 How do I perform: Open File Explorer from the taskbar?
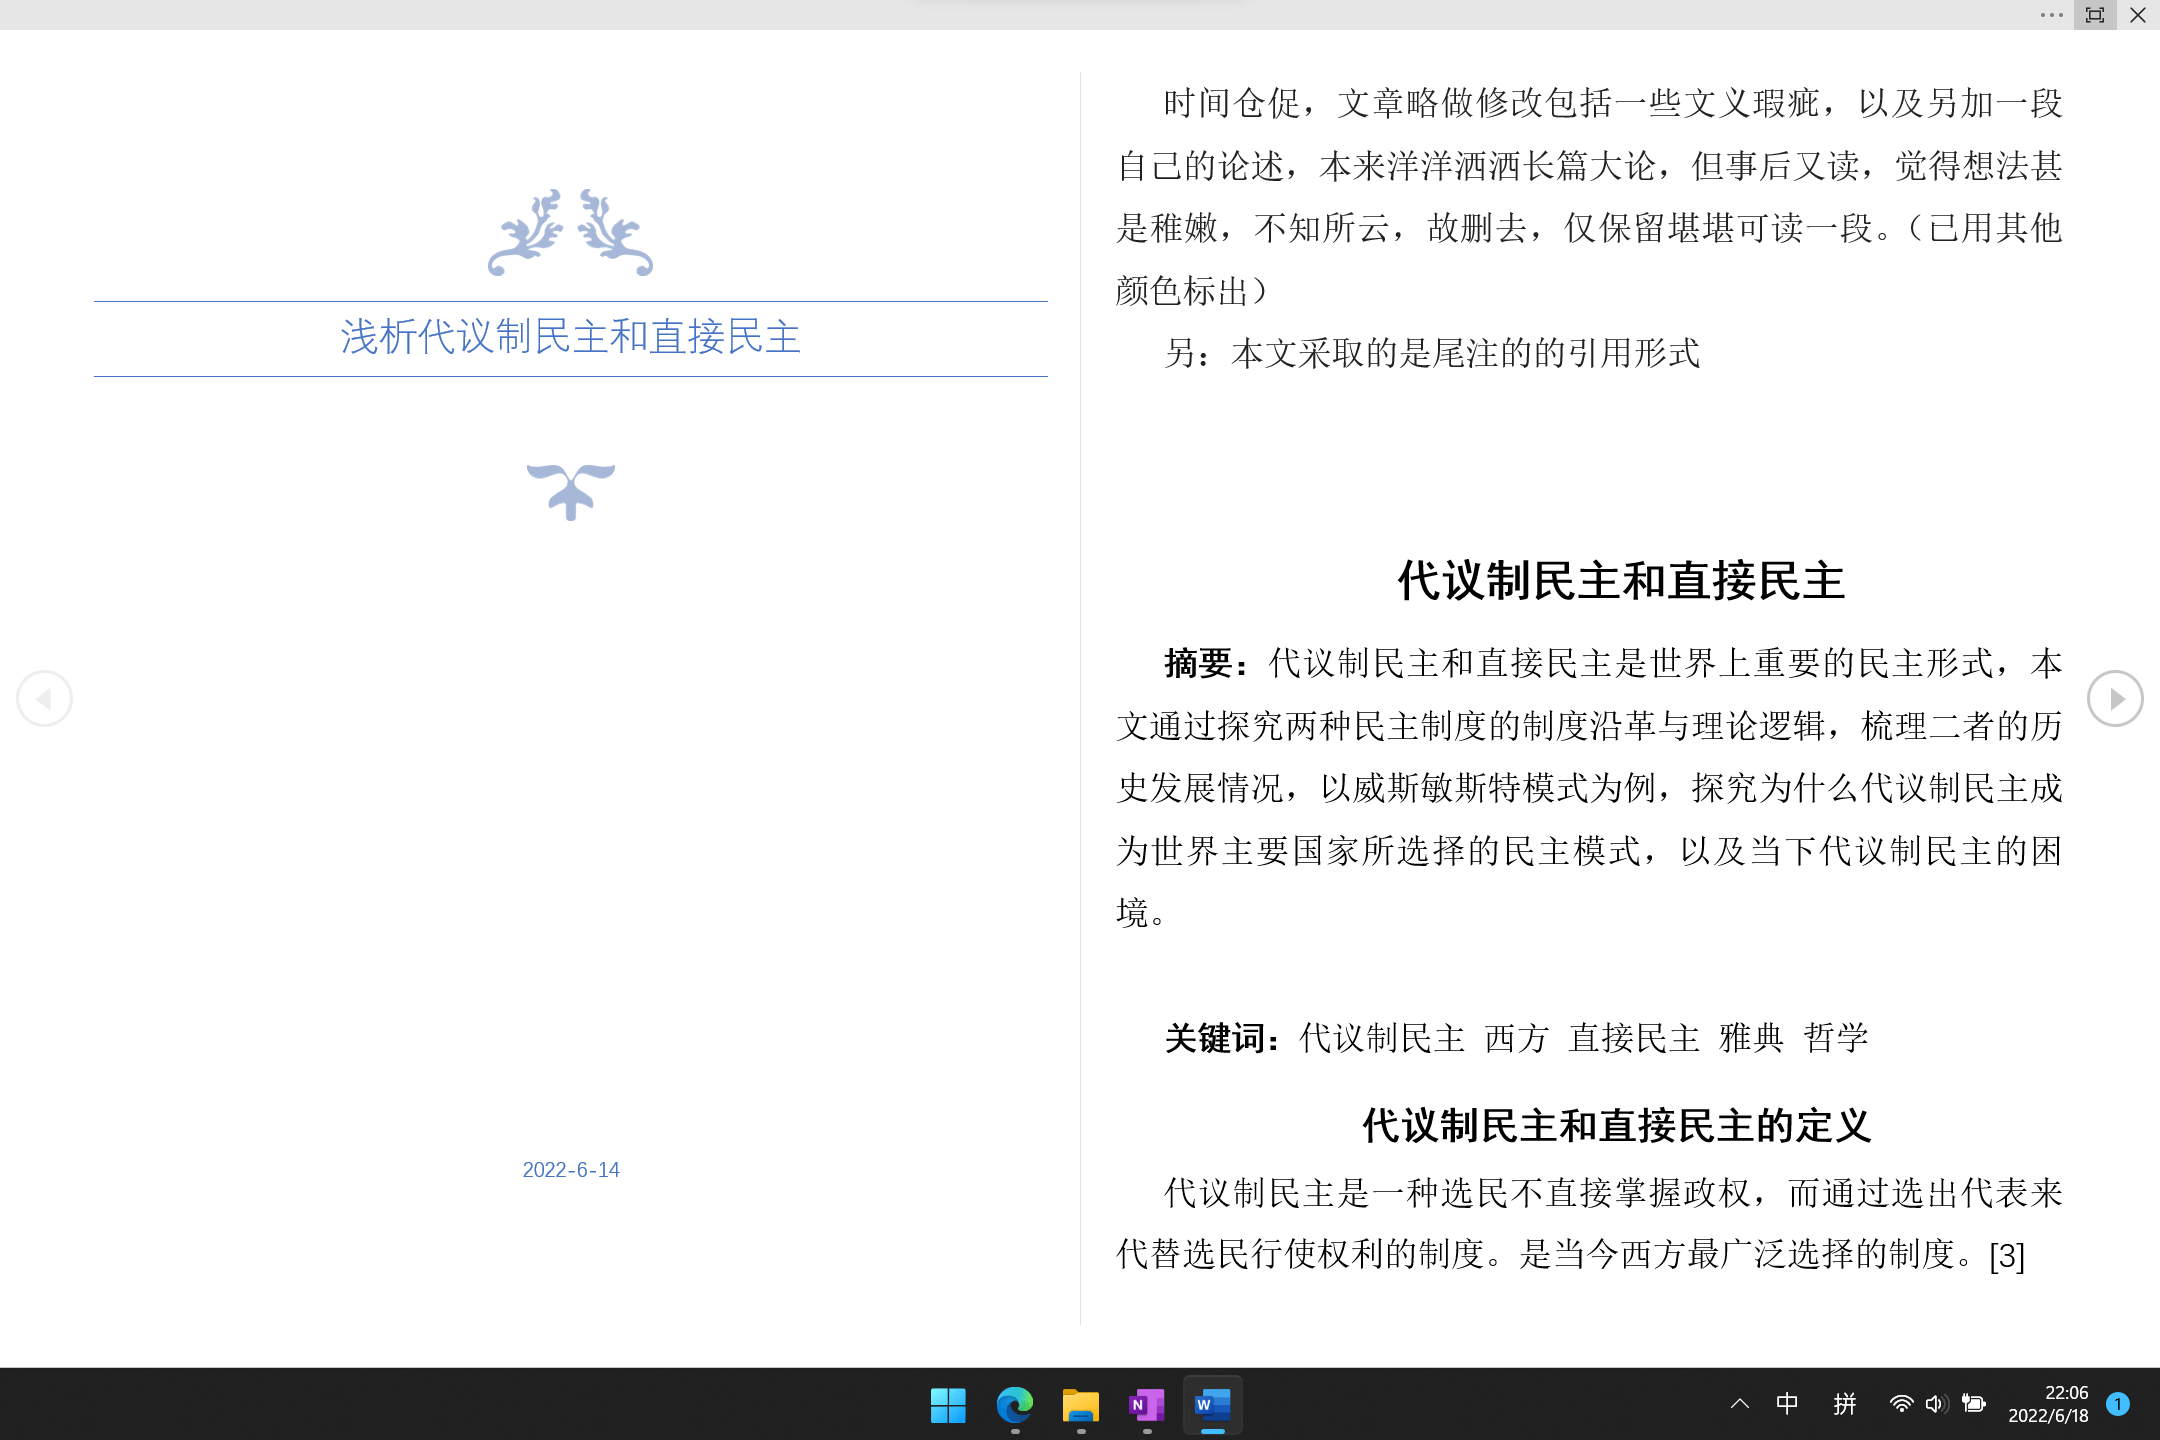coord(1080,1405)
